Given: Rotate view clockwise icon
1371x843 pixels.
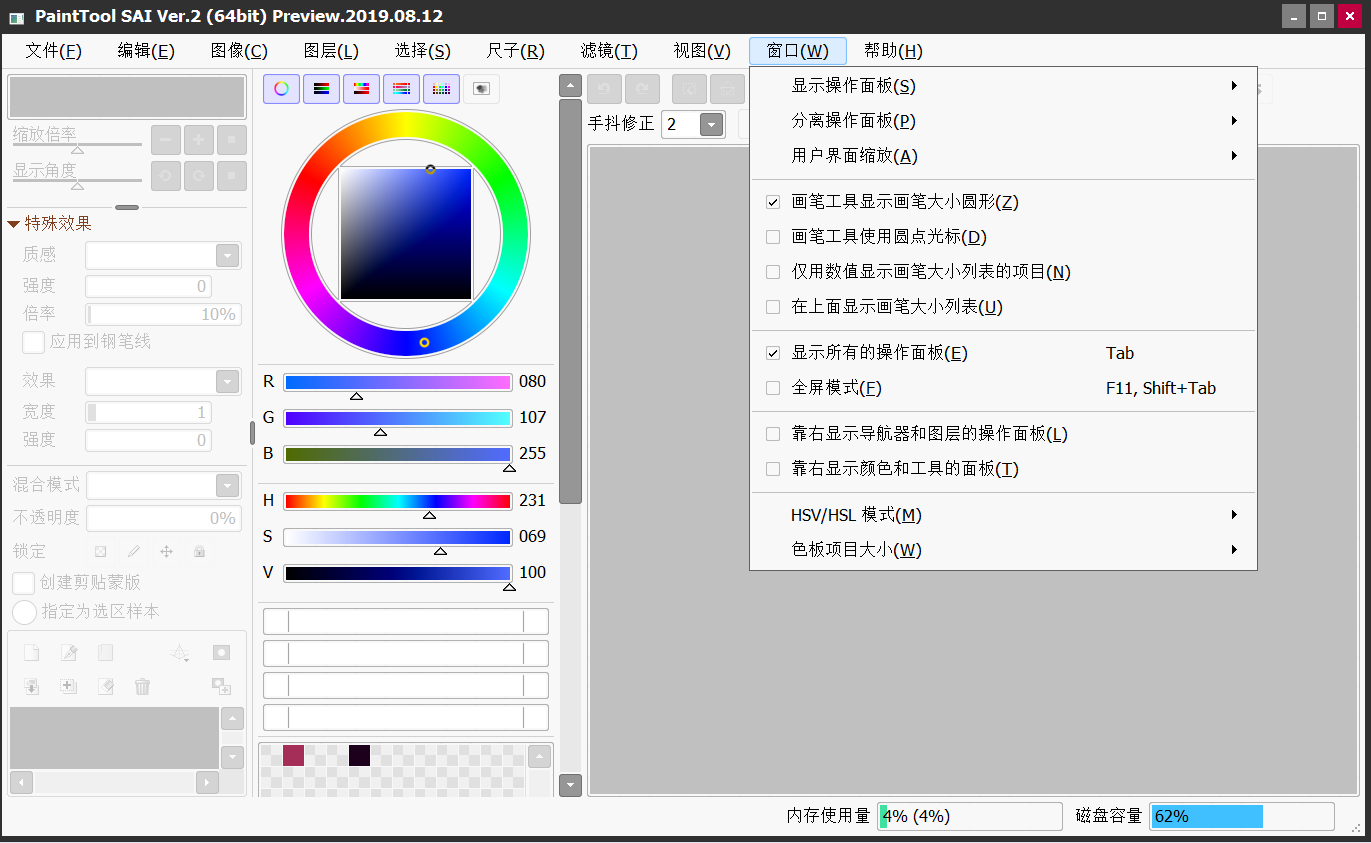Looking at the screenshot, I should [x=199, y=175].
